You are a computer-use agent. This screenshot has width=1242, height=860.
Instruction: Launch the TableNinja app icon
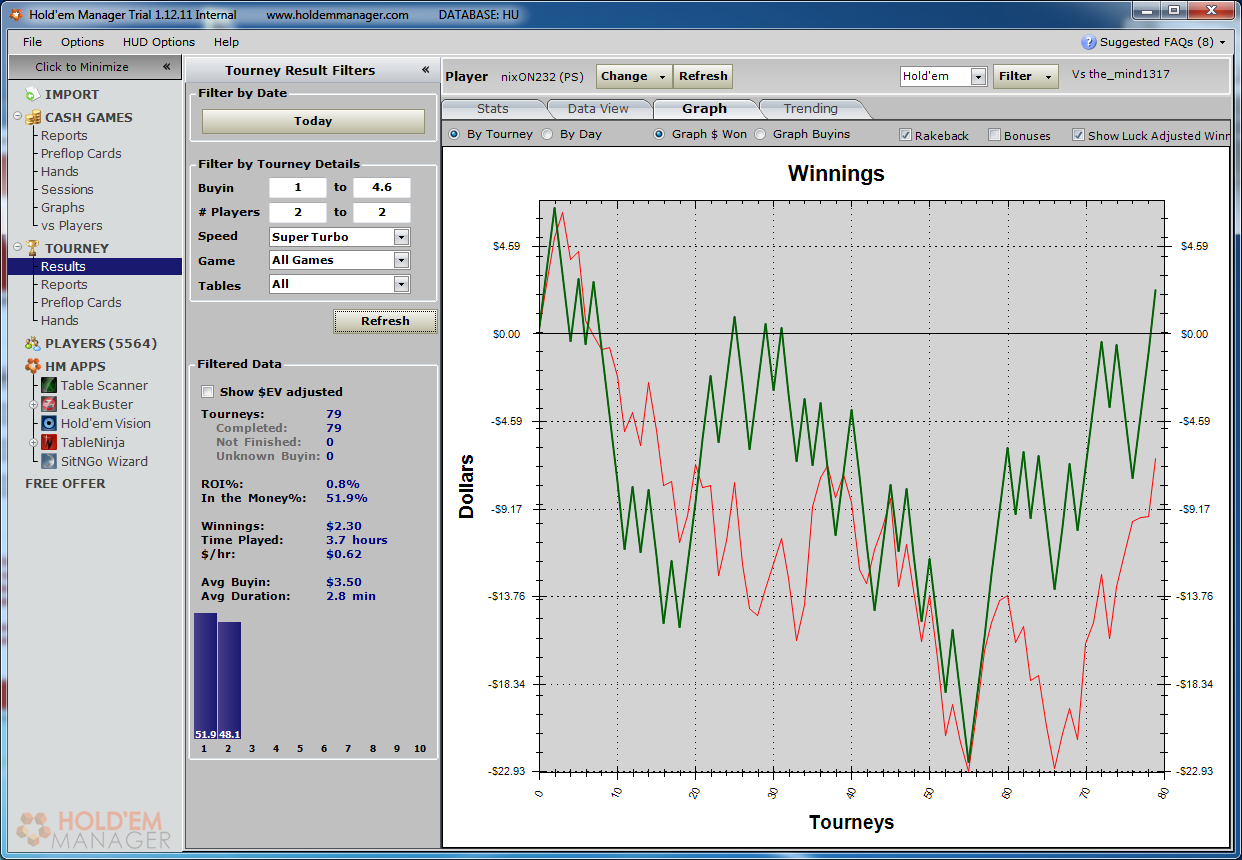click(x=49, y=442)
